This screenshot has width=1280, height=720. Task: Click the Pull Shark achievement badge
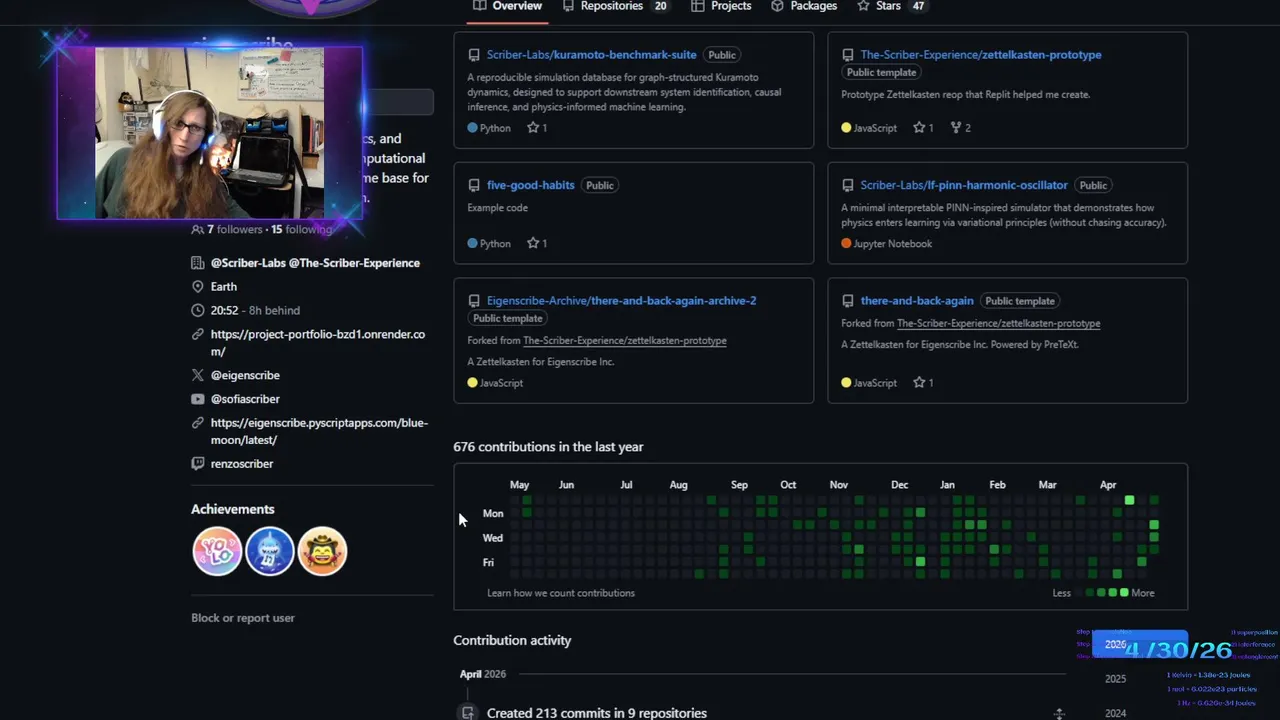tap(270, 551)
